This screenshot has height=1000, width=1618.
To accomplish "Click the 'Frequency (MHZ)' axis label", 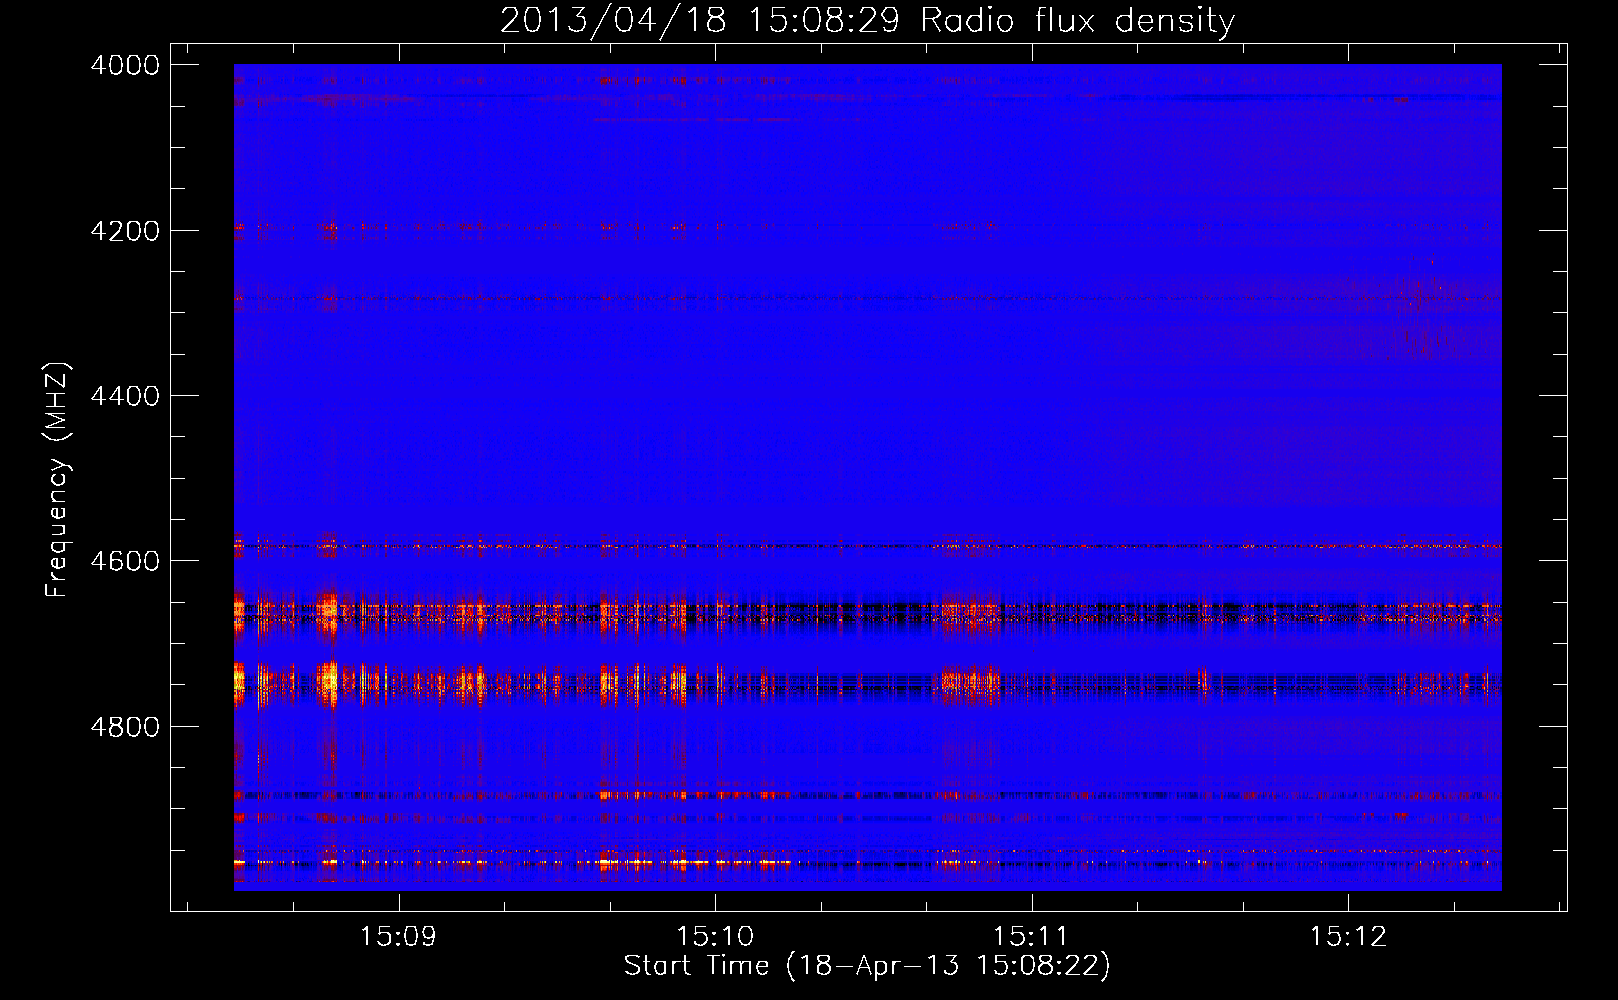I will [57, 479].
